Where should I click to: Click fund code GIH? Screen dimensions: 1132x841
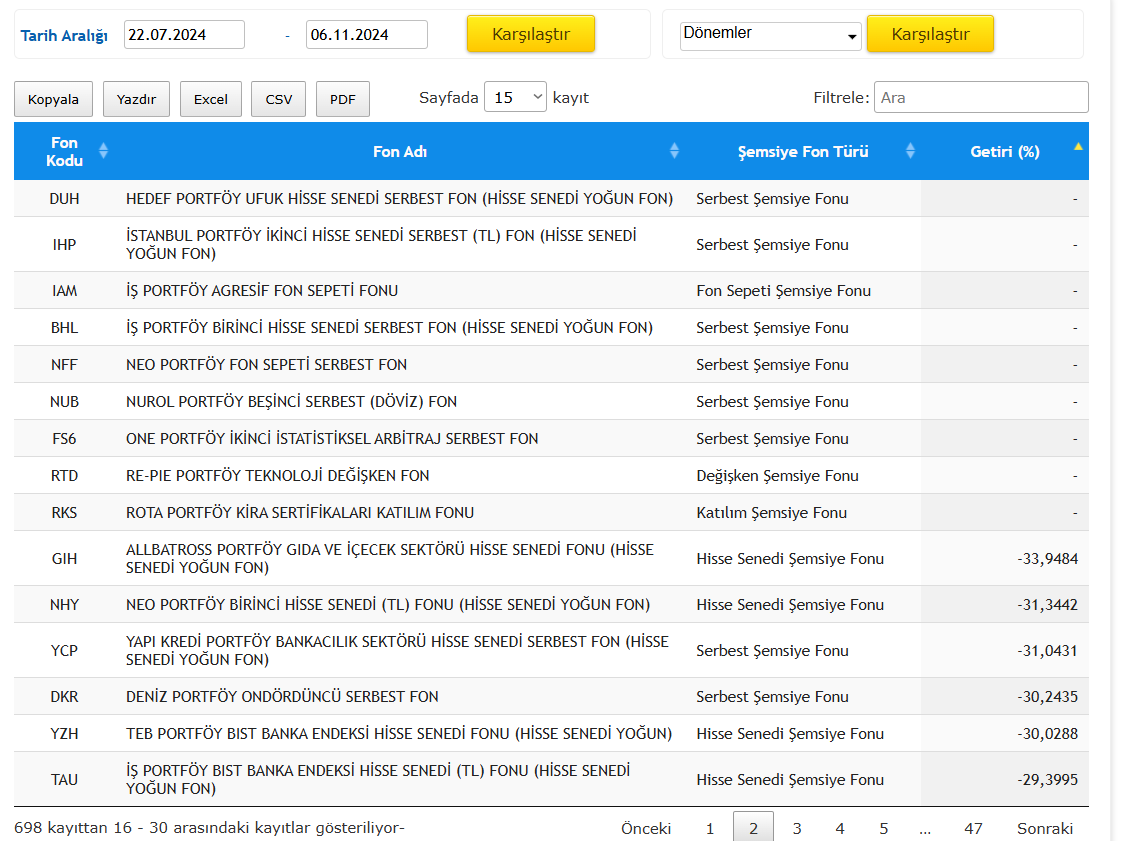64,559
